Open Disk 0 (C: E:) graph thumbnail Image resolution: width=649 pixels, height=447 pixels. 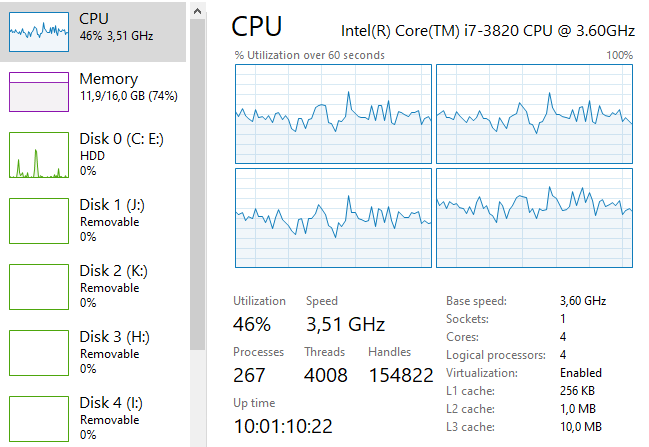click(x=39, y=155)
